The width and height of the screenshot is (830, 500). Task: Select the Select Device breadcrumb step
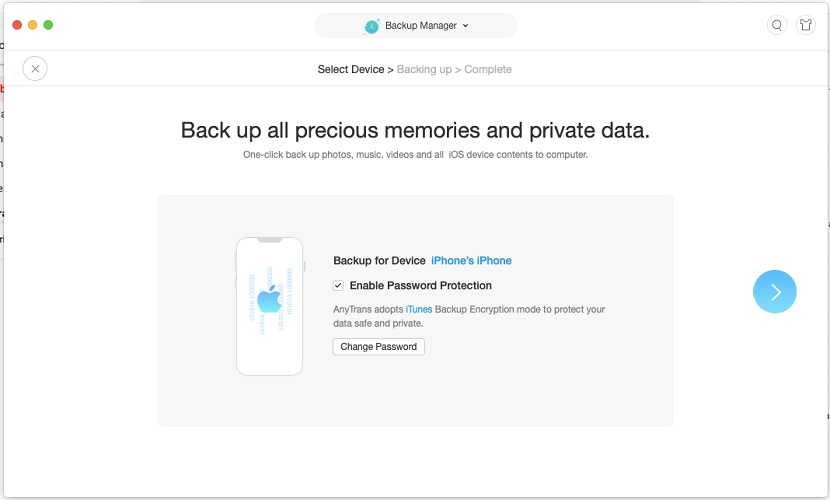pyautogui.click(x=350, y=70)
